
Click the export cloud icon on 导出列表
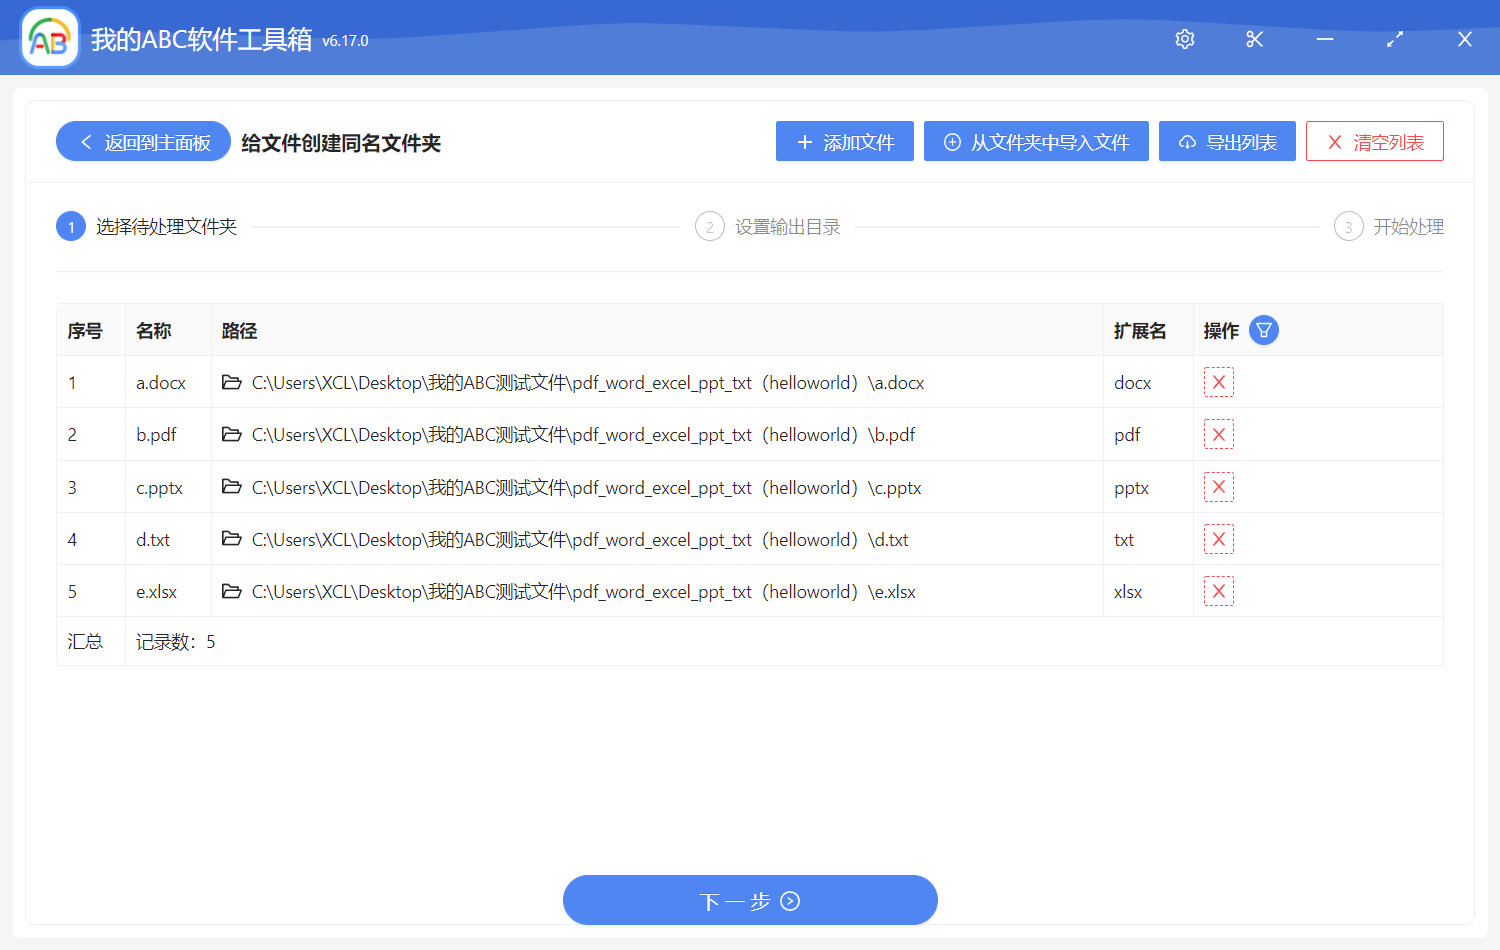click(x=1187, y=141)
